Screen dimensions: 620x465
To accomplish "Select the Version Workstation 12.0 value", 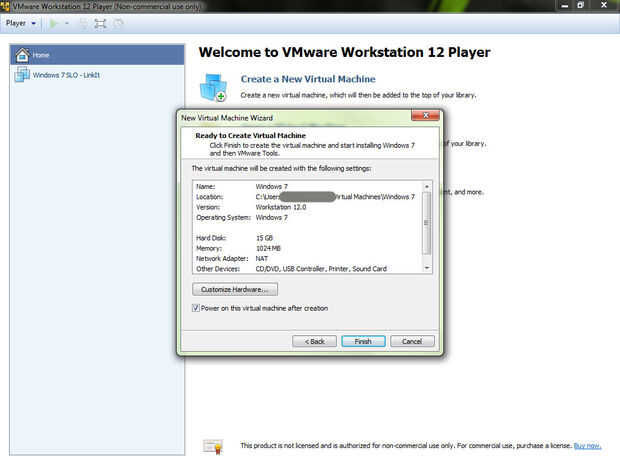I will (x=281, y=207).
